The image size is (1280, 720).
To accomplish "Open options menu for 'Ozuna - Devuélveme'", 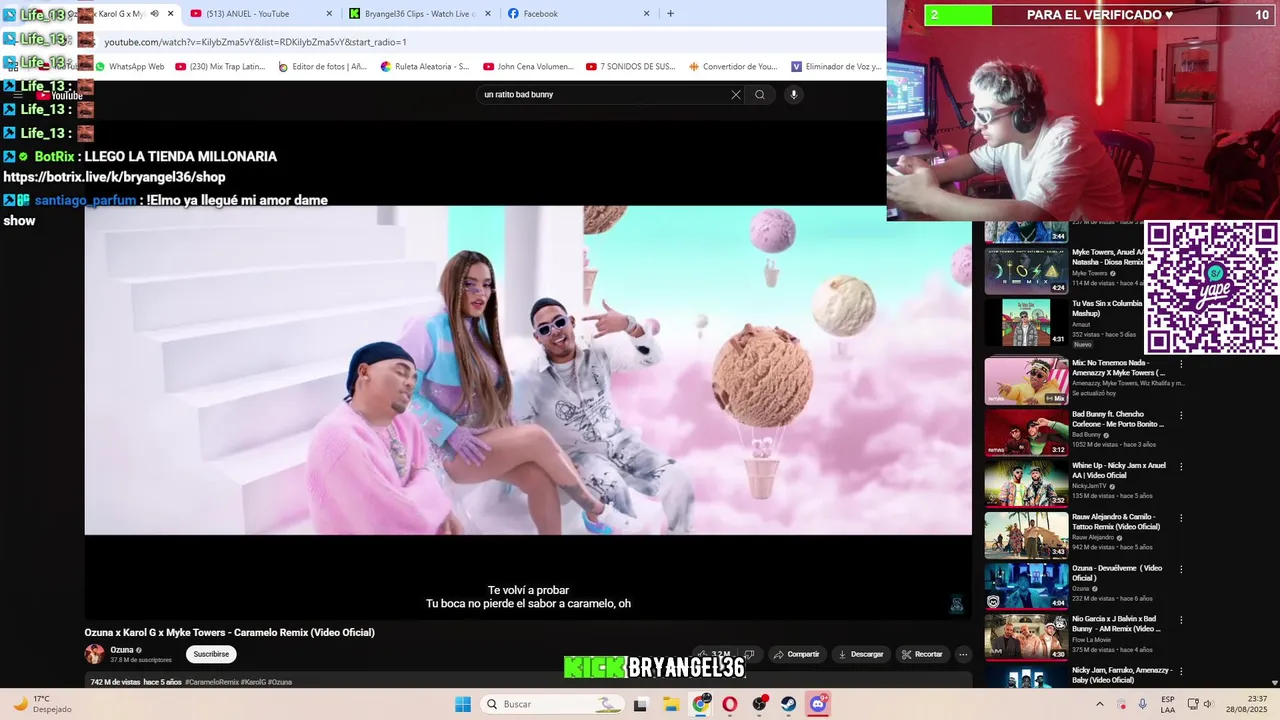I will point(1181,569).
